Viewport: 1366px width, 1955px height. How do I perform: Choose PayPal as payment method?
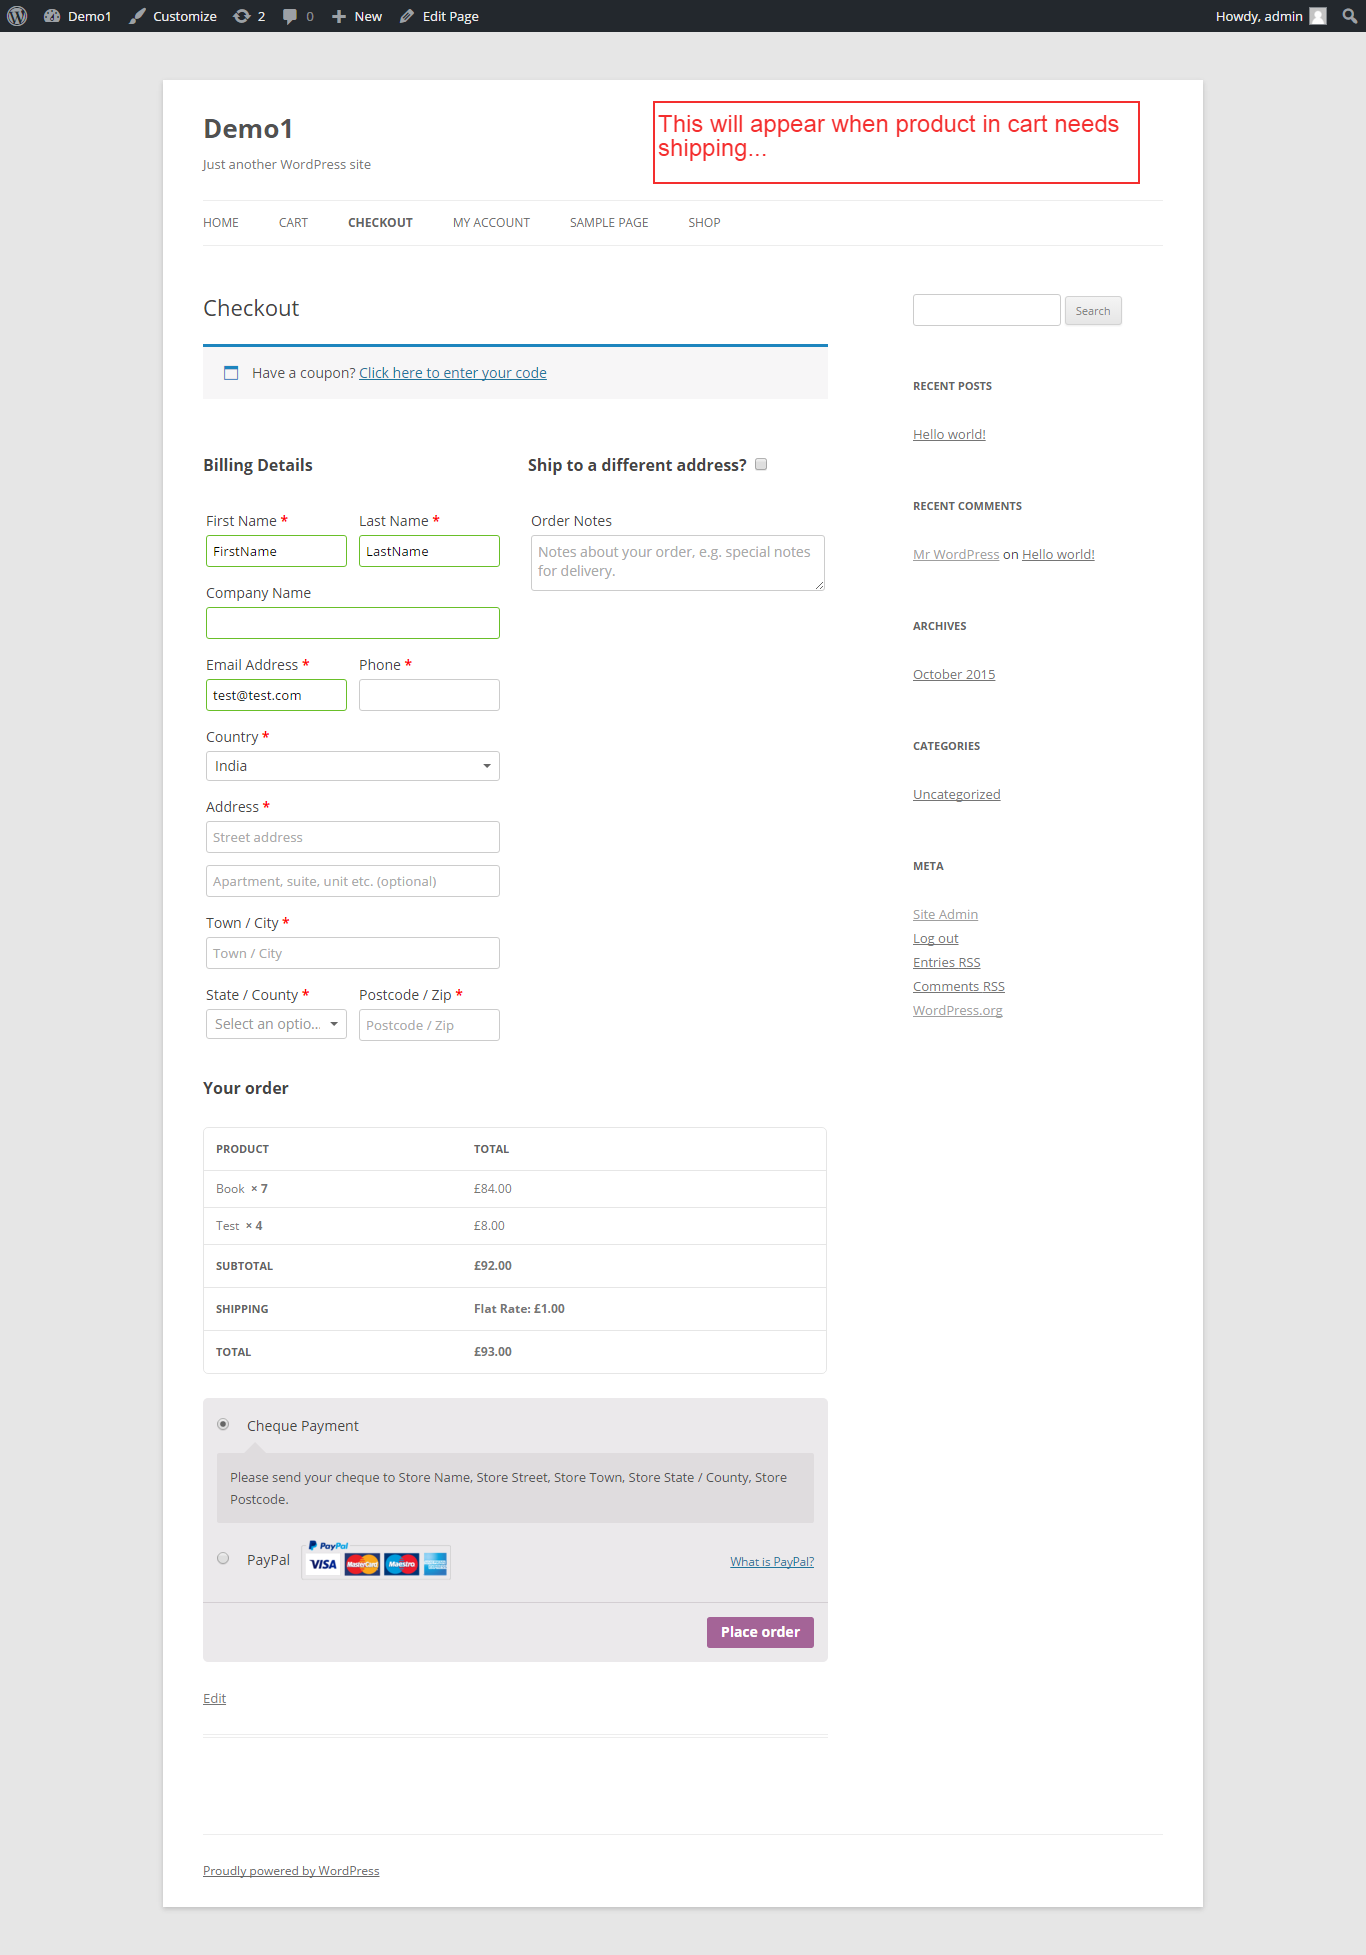click(223, 1559)
